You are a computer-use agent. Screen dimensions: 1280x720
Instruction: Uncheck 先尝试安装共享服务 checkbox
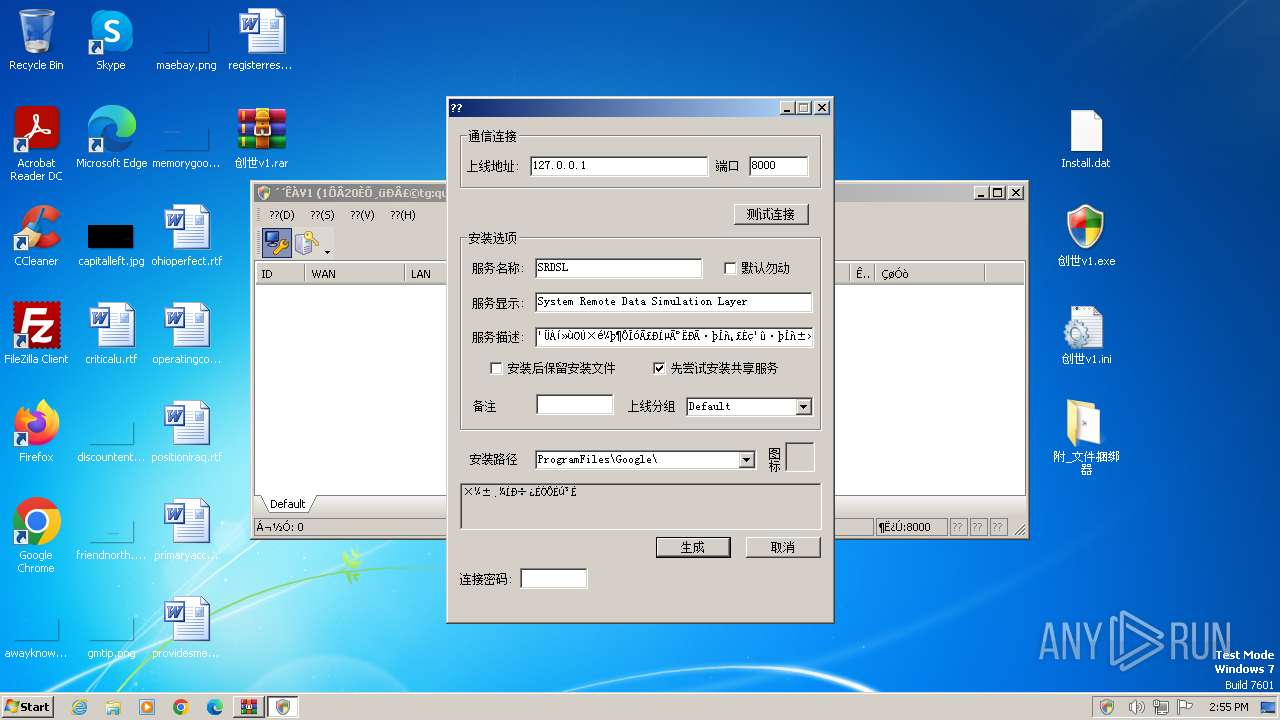point(659,368)
